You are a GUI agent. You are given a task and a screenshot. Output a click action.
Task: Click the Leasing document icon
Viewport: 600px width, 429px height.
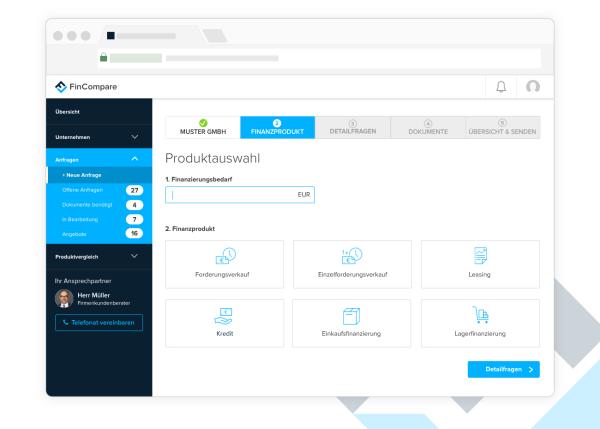tap(480, 256)
